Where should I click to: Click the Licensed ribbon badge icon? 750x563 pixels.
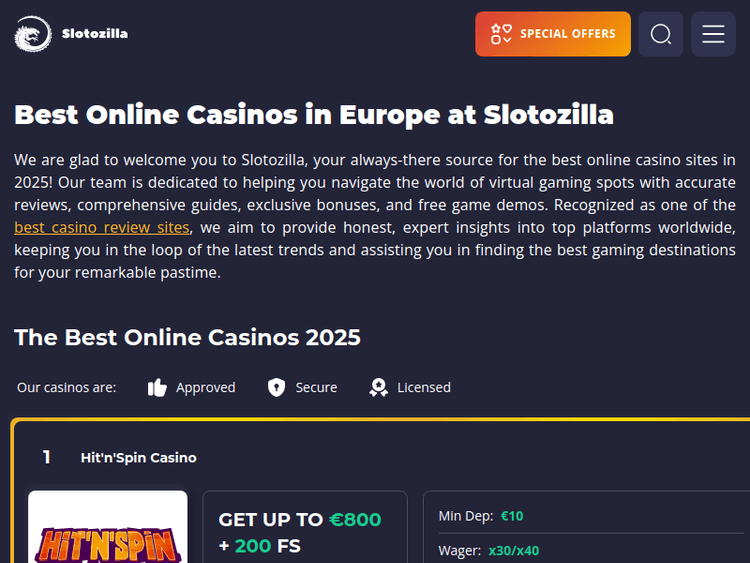click(378, 388)
